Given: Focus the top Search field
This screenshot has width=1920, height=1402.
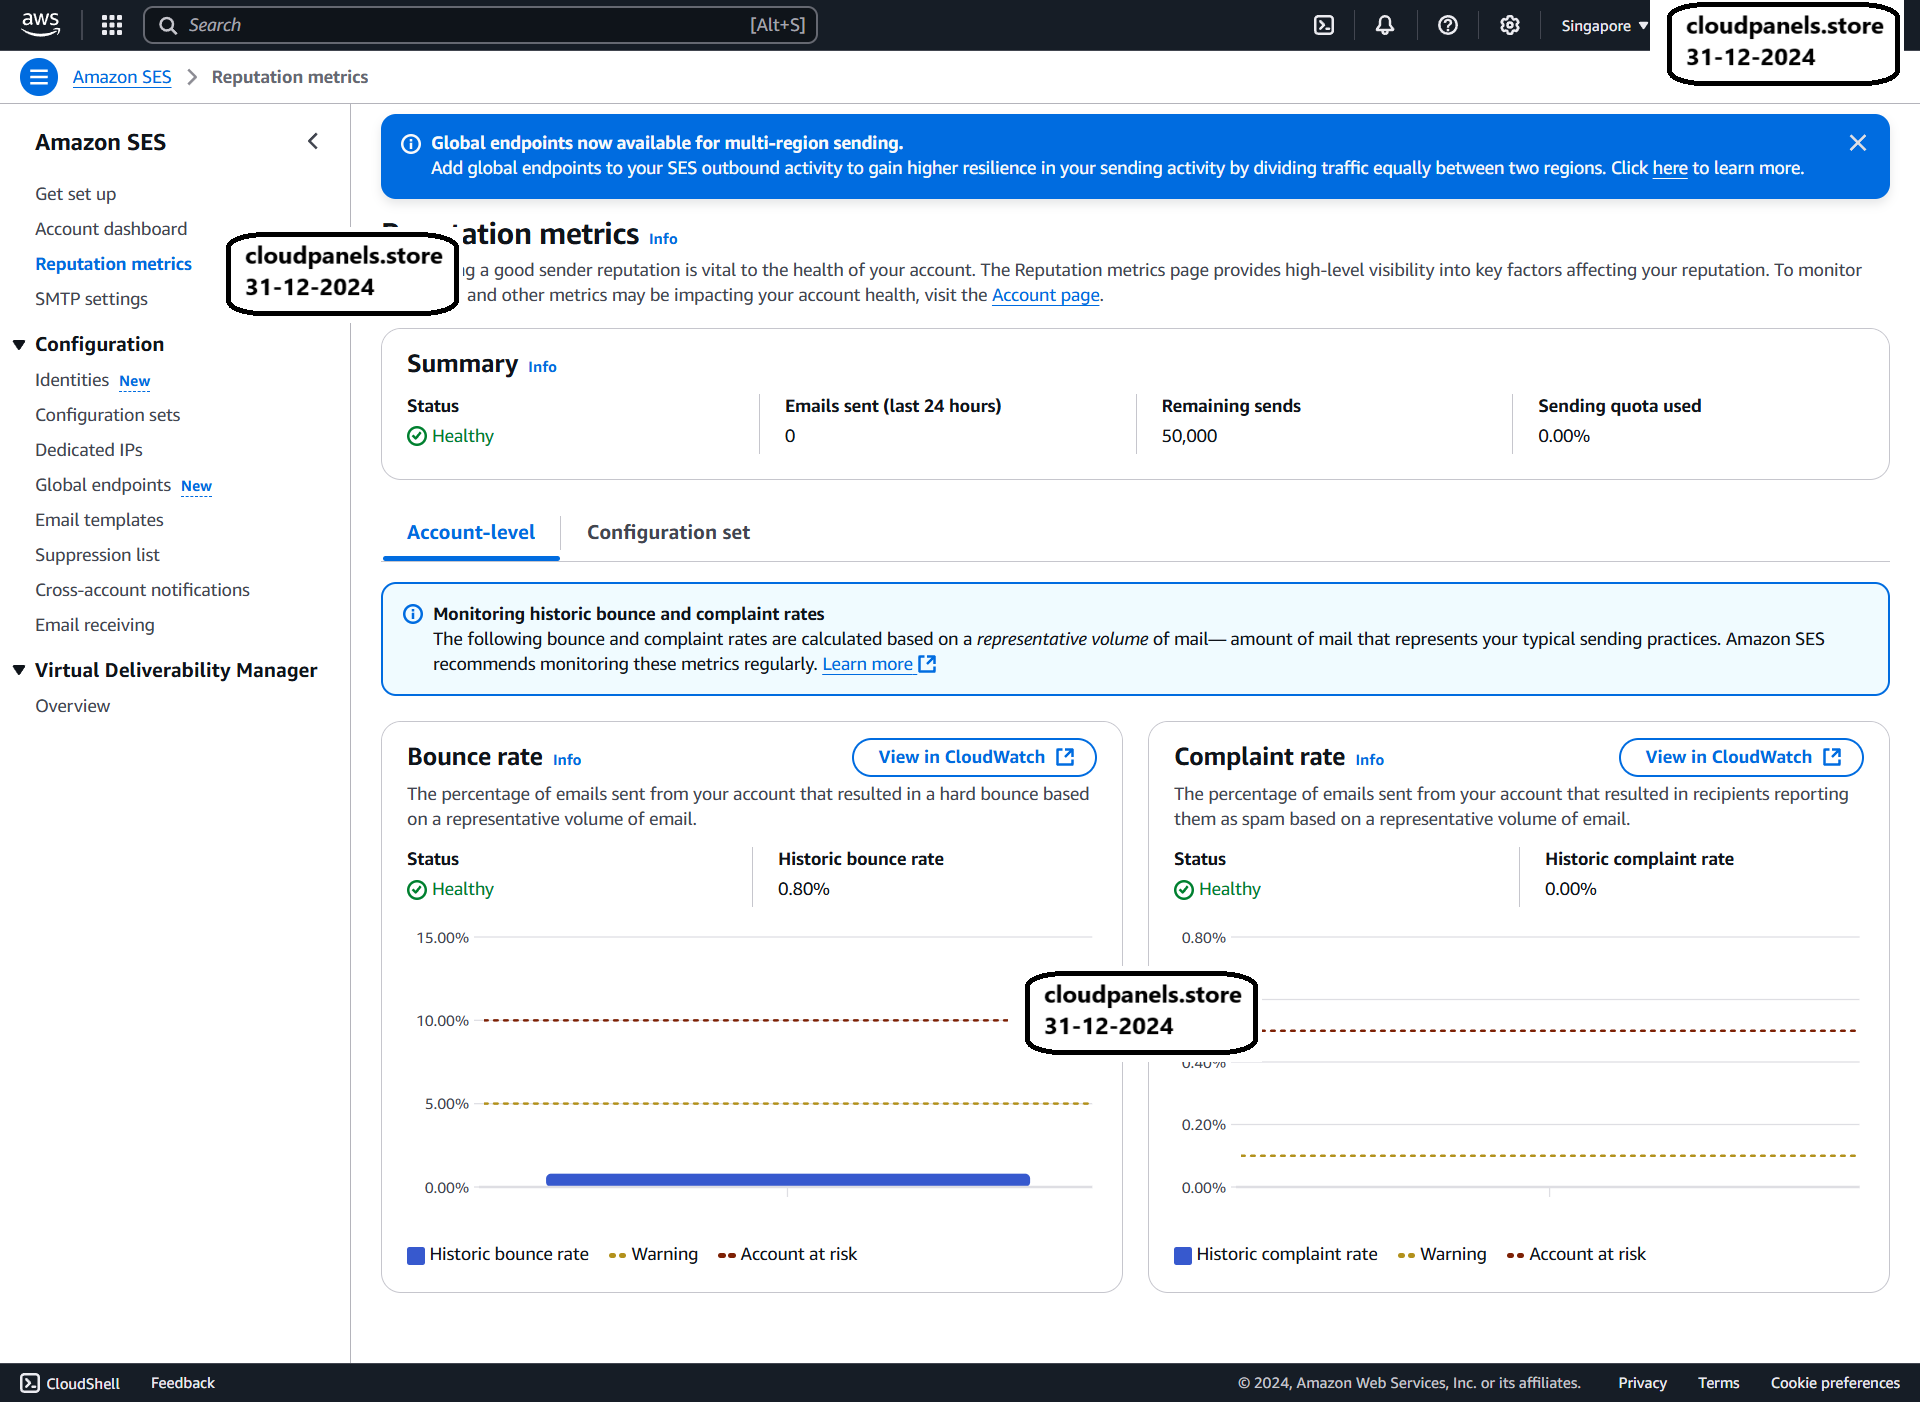Looking at the screenshot, I should pyautogui.click(x=480, y=25).
